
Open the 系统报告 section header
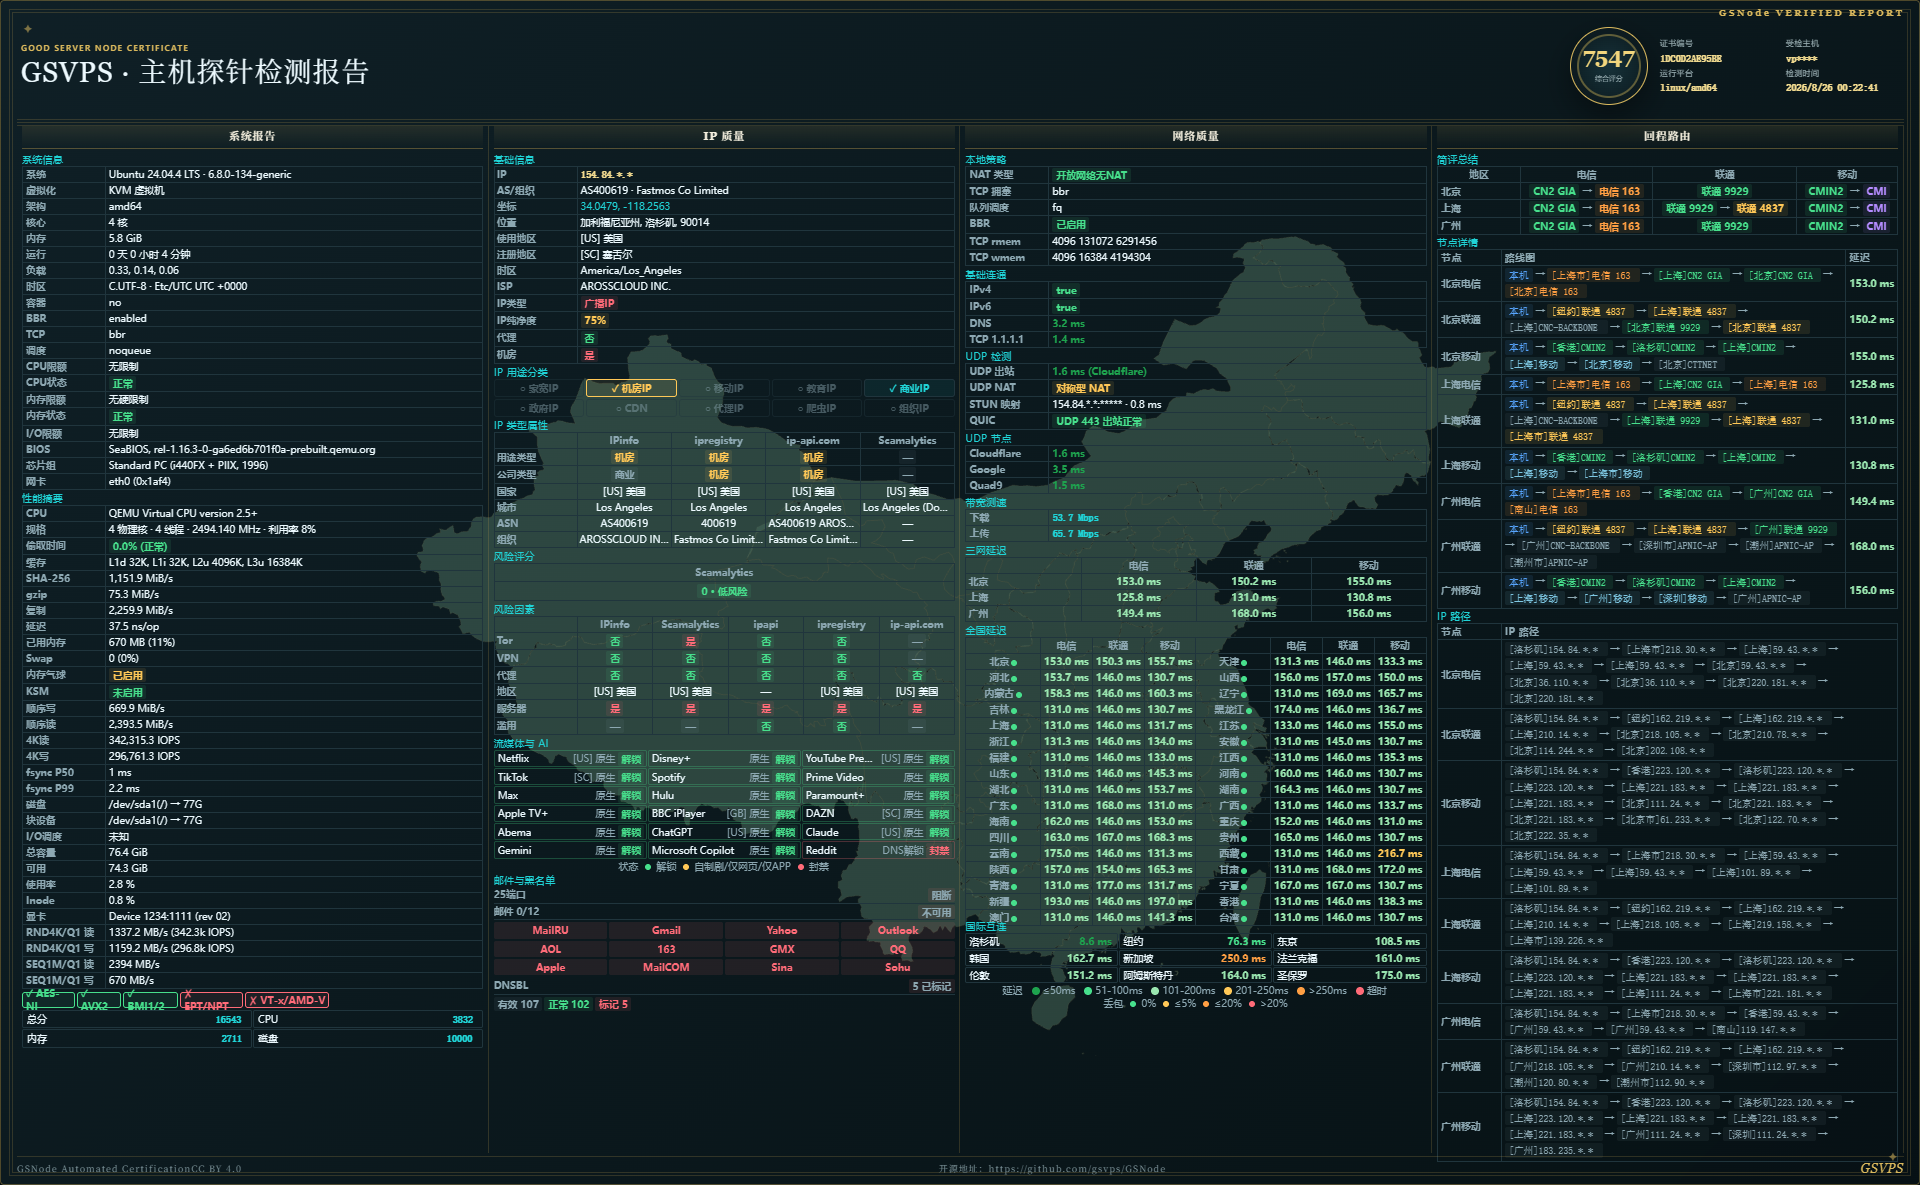252,136
